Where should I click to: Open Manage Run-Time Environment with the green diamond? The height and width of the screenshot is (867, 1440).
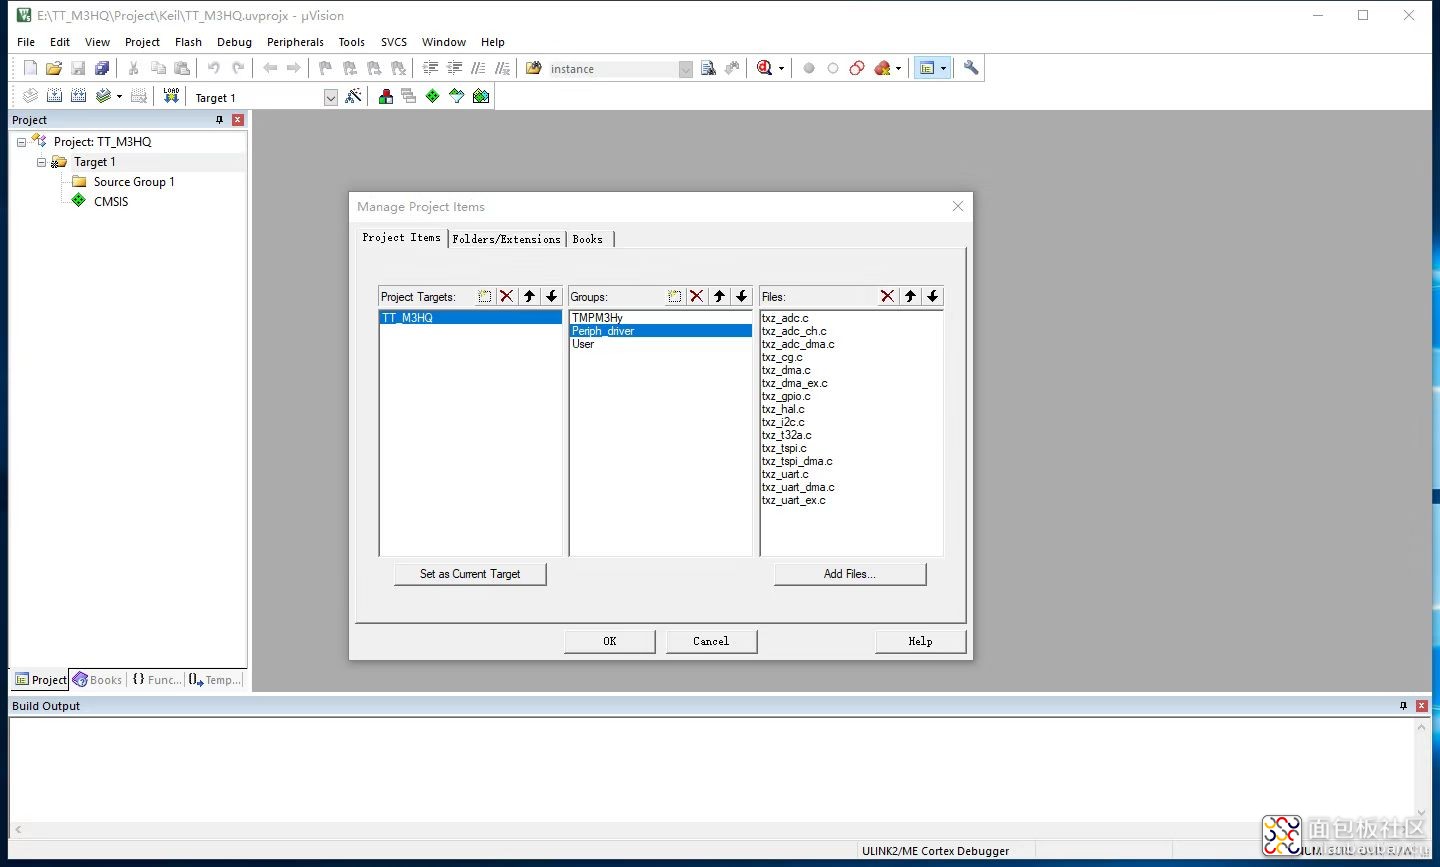[x=433, y=96]
